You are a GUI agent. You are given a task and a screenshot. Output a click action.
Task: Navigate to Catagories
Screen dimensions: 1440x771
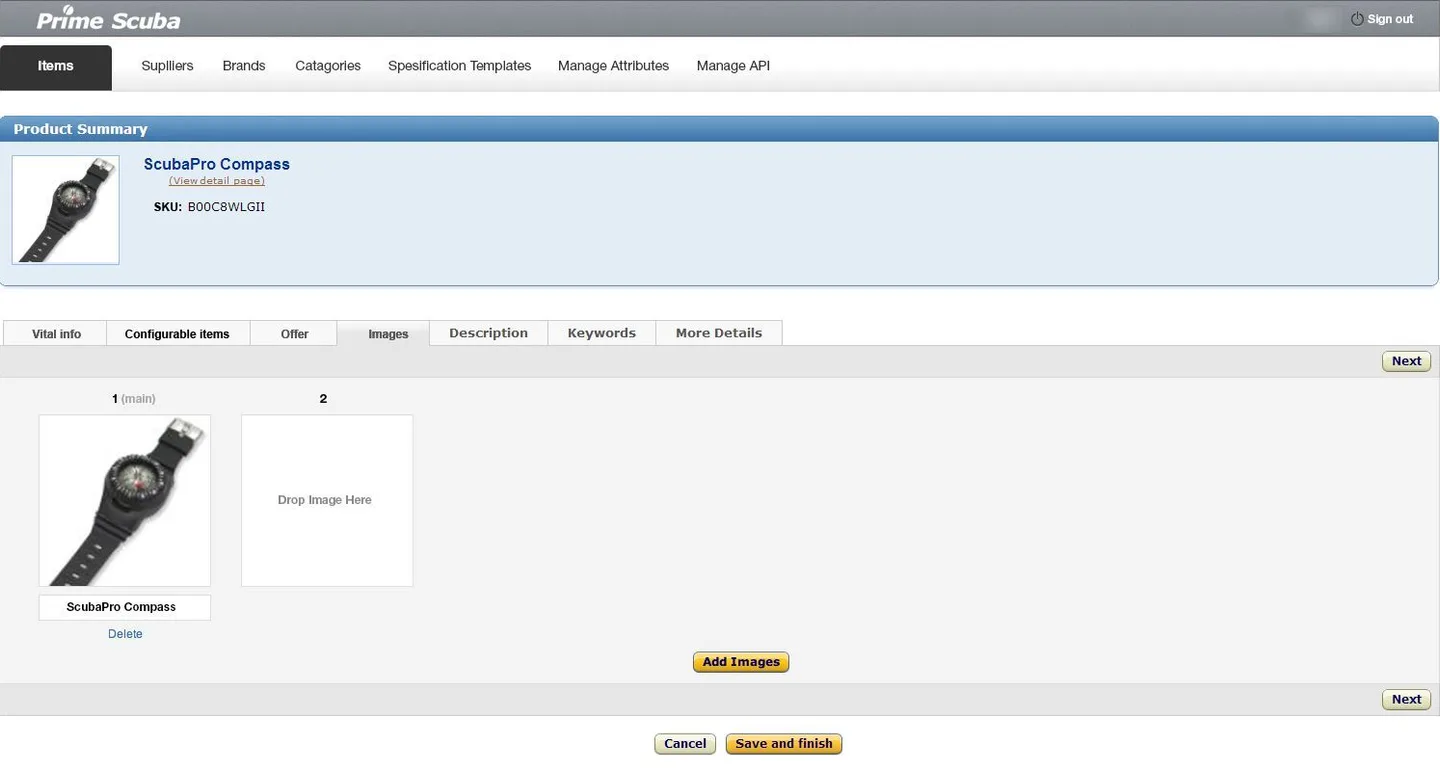(328, 66)
